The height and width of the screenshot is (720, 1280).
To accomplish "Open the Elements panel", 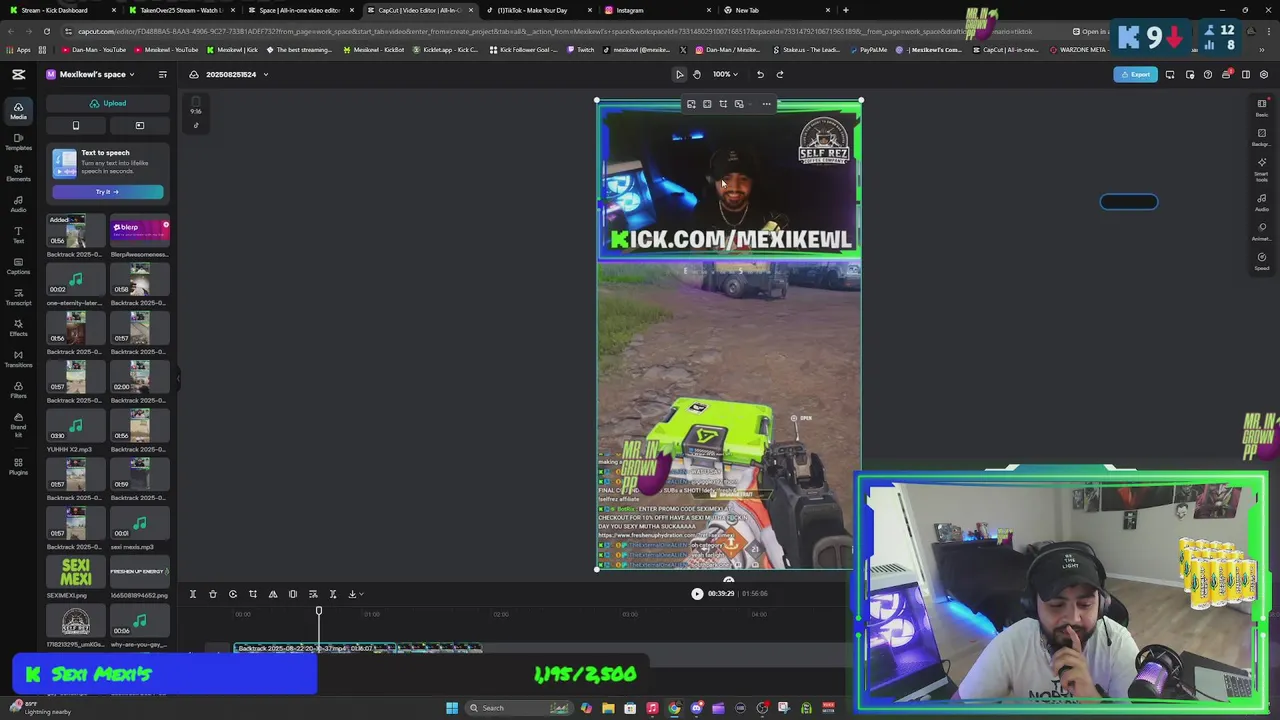I will (18, 173).
